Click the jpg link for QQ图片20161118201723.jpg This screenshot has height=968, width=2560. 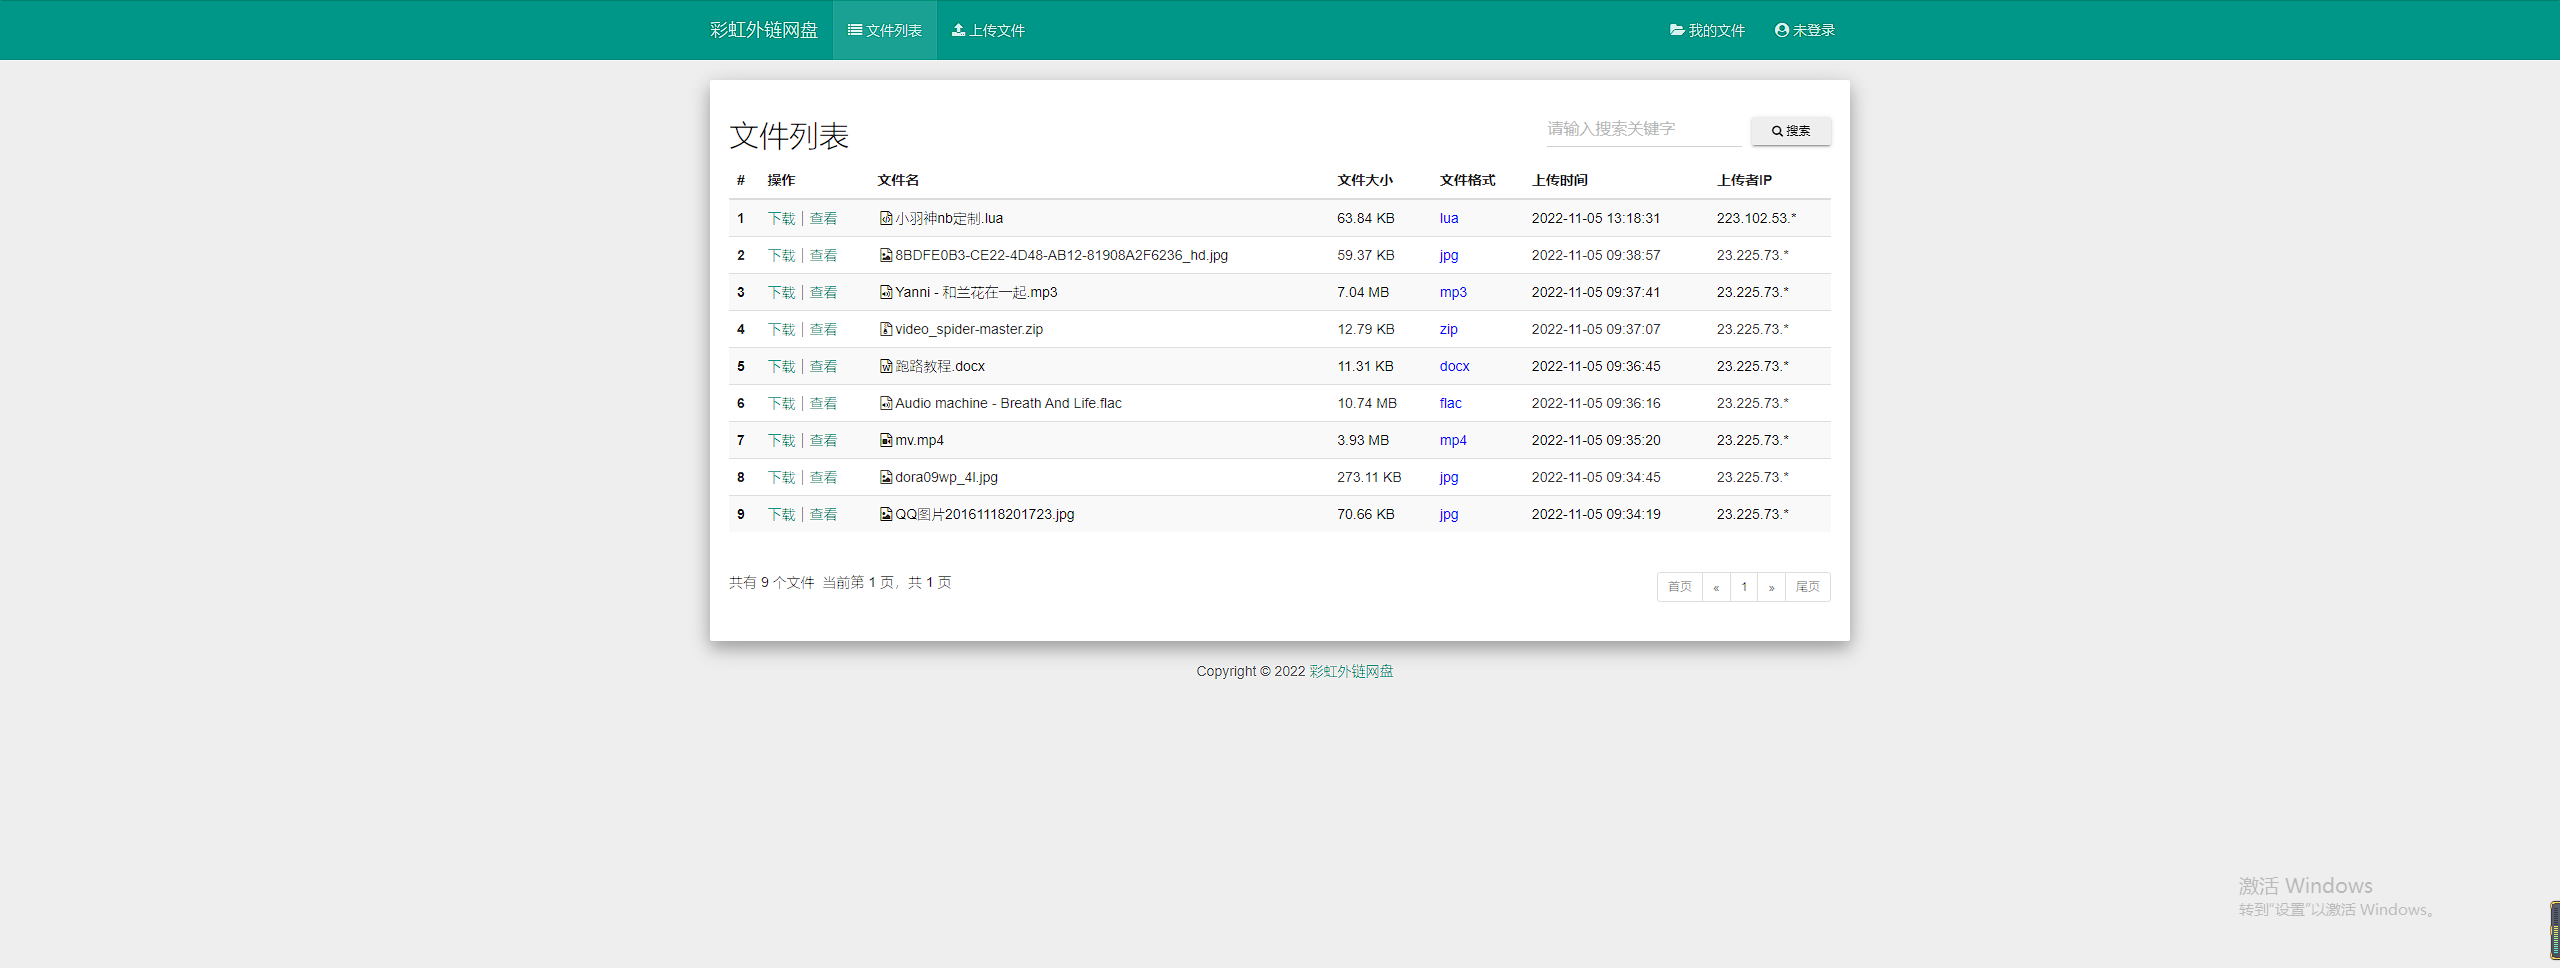tap(1448, 514)
